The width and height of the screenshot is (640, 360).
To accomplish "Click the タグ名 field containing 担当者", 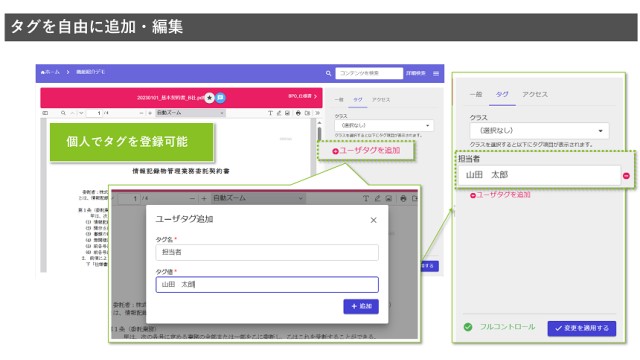I will point(267,252).
